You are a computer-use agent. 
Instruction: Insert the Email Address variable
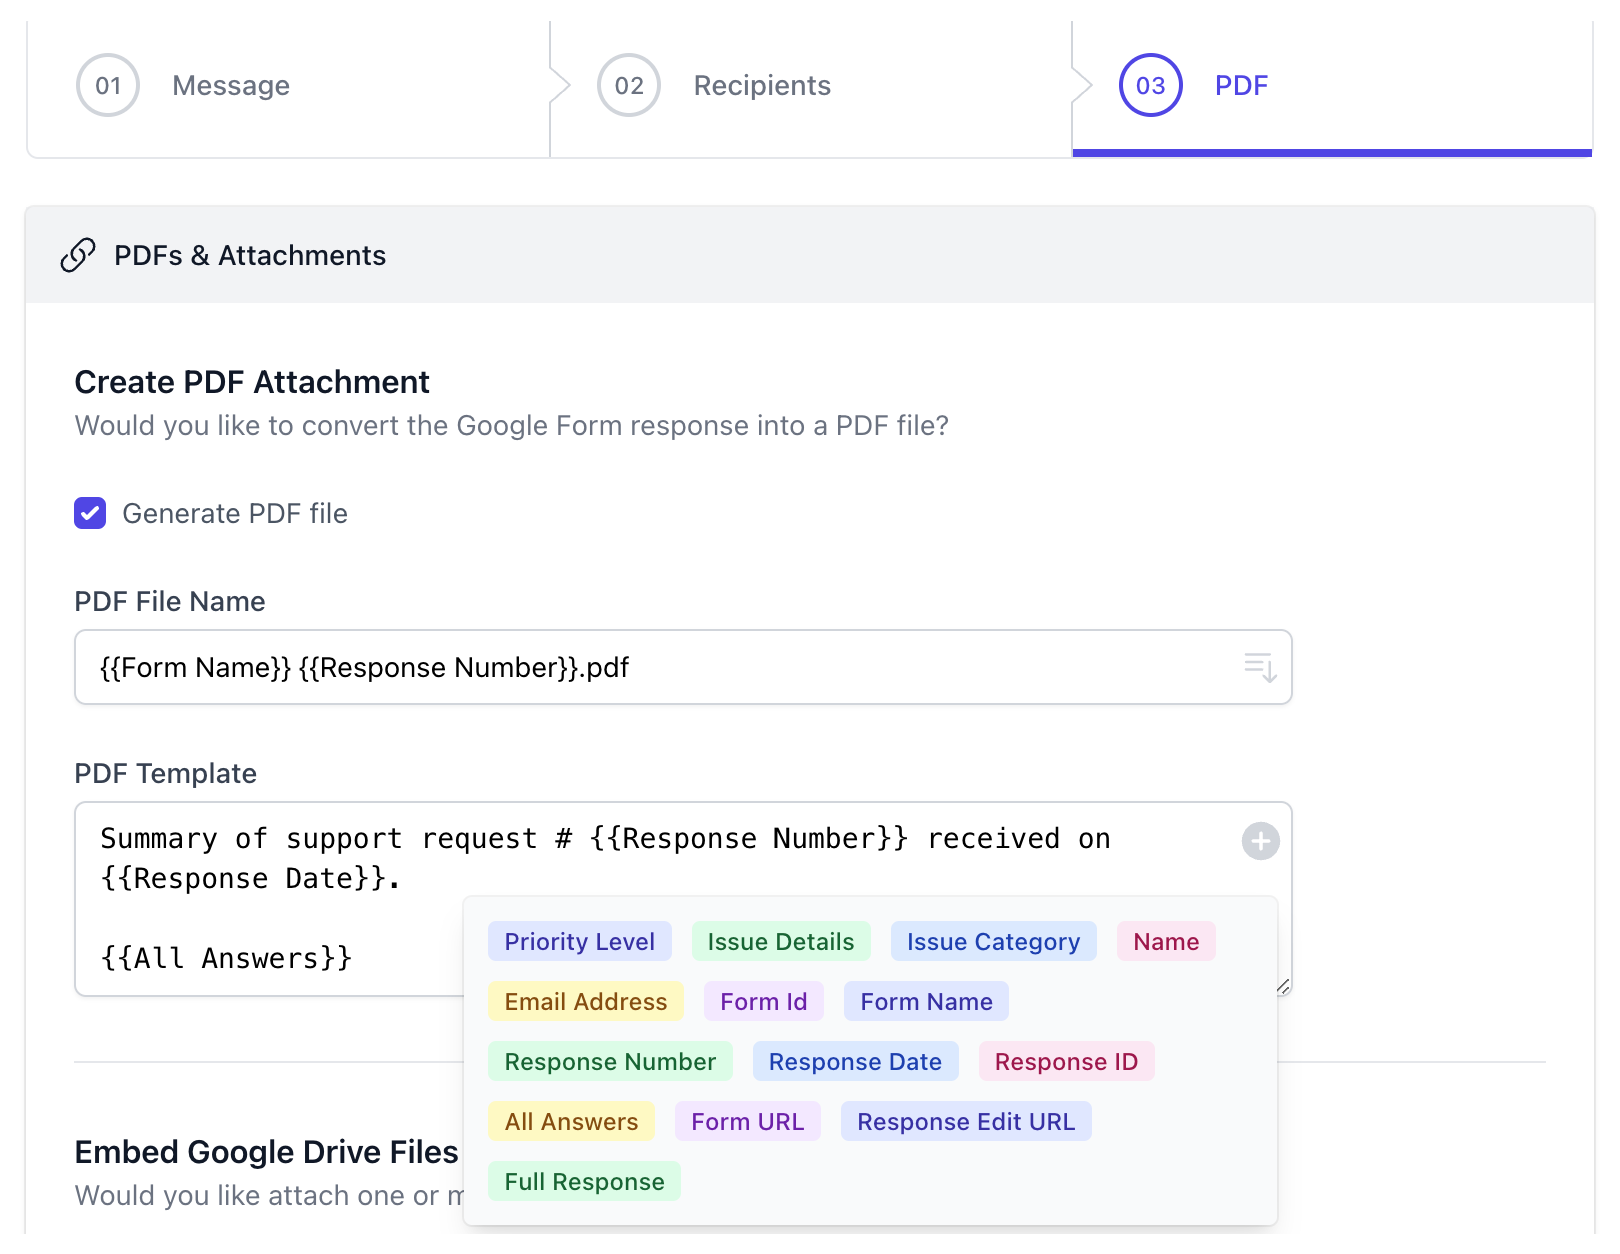pyautogui.click(x=585, y=1001)
